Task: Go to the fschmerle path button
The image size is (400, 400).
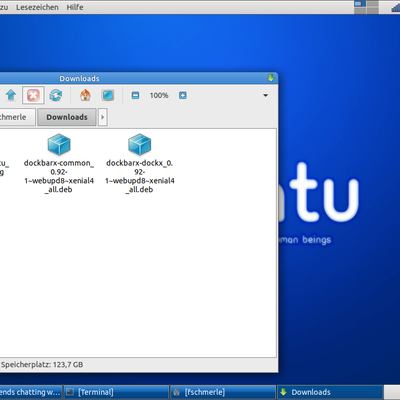Action: [17, 117]
